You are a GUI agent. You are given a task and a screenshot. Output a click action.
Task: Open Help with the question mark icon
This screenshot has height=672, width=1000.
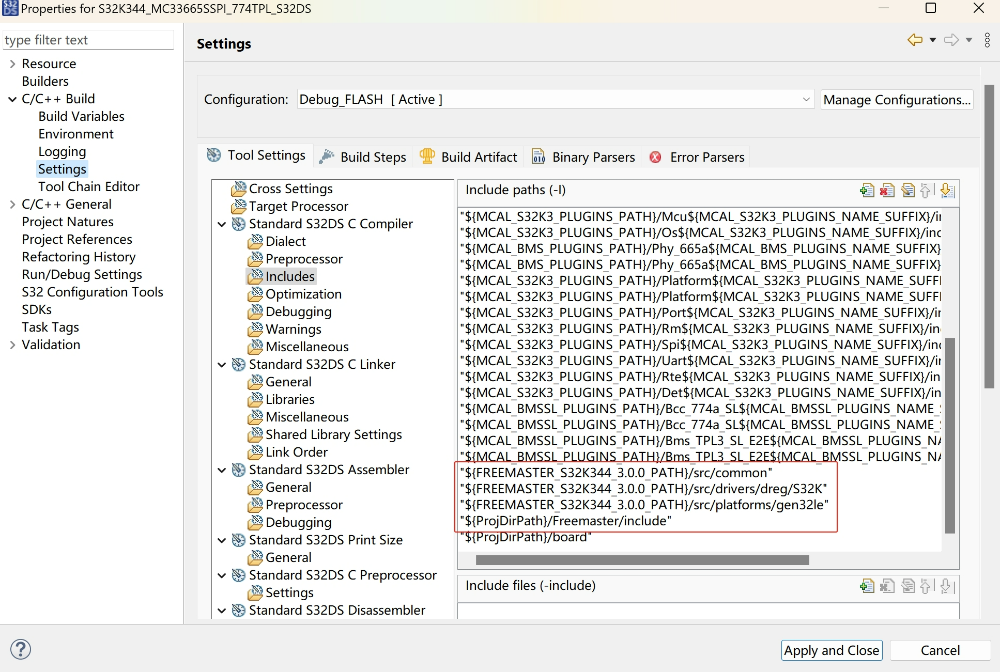coord(19,650)
